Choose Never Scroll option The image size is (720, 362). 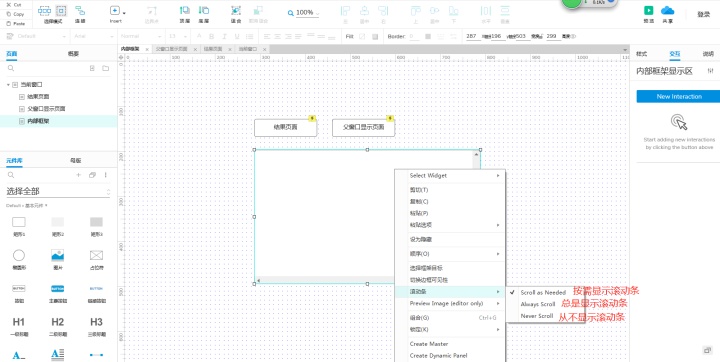pos(536,316)
